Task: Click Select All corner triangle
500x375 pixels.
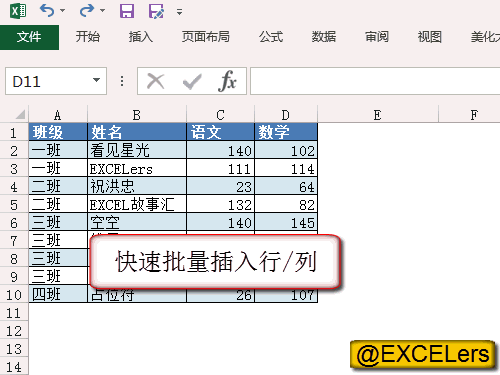Action: tap(20, 115)
